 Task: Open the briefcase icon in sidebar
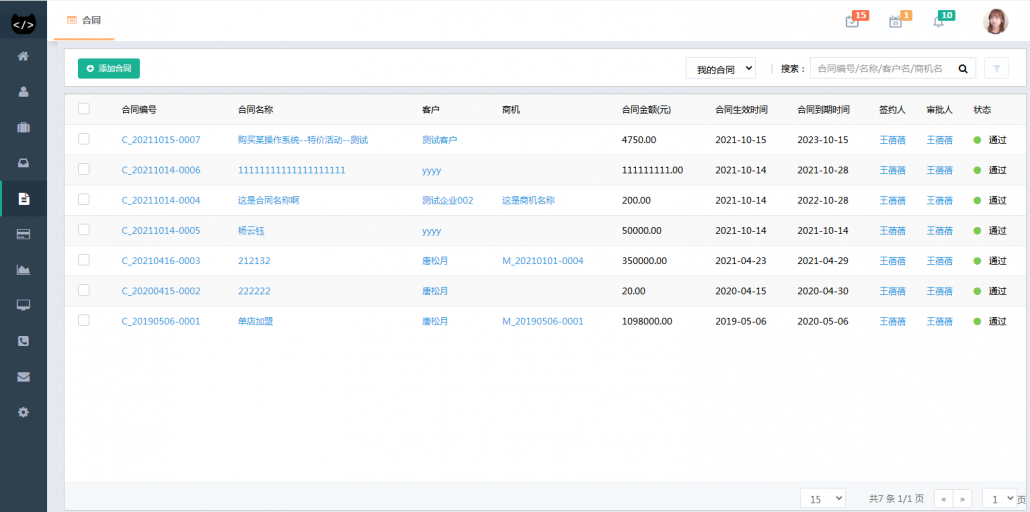click(23, 127)
